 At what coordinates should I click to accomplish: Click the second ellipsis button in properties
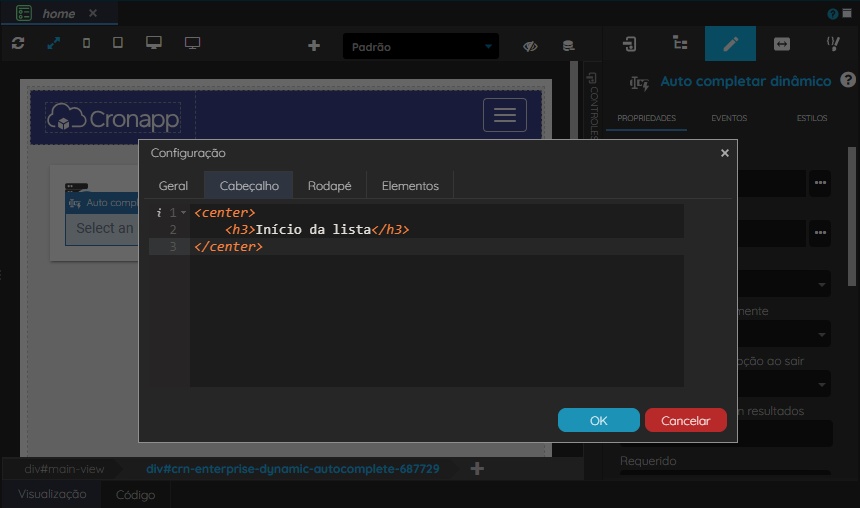coord(820,233)
